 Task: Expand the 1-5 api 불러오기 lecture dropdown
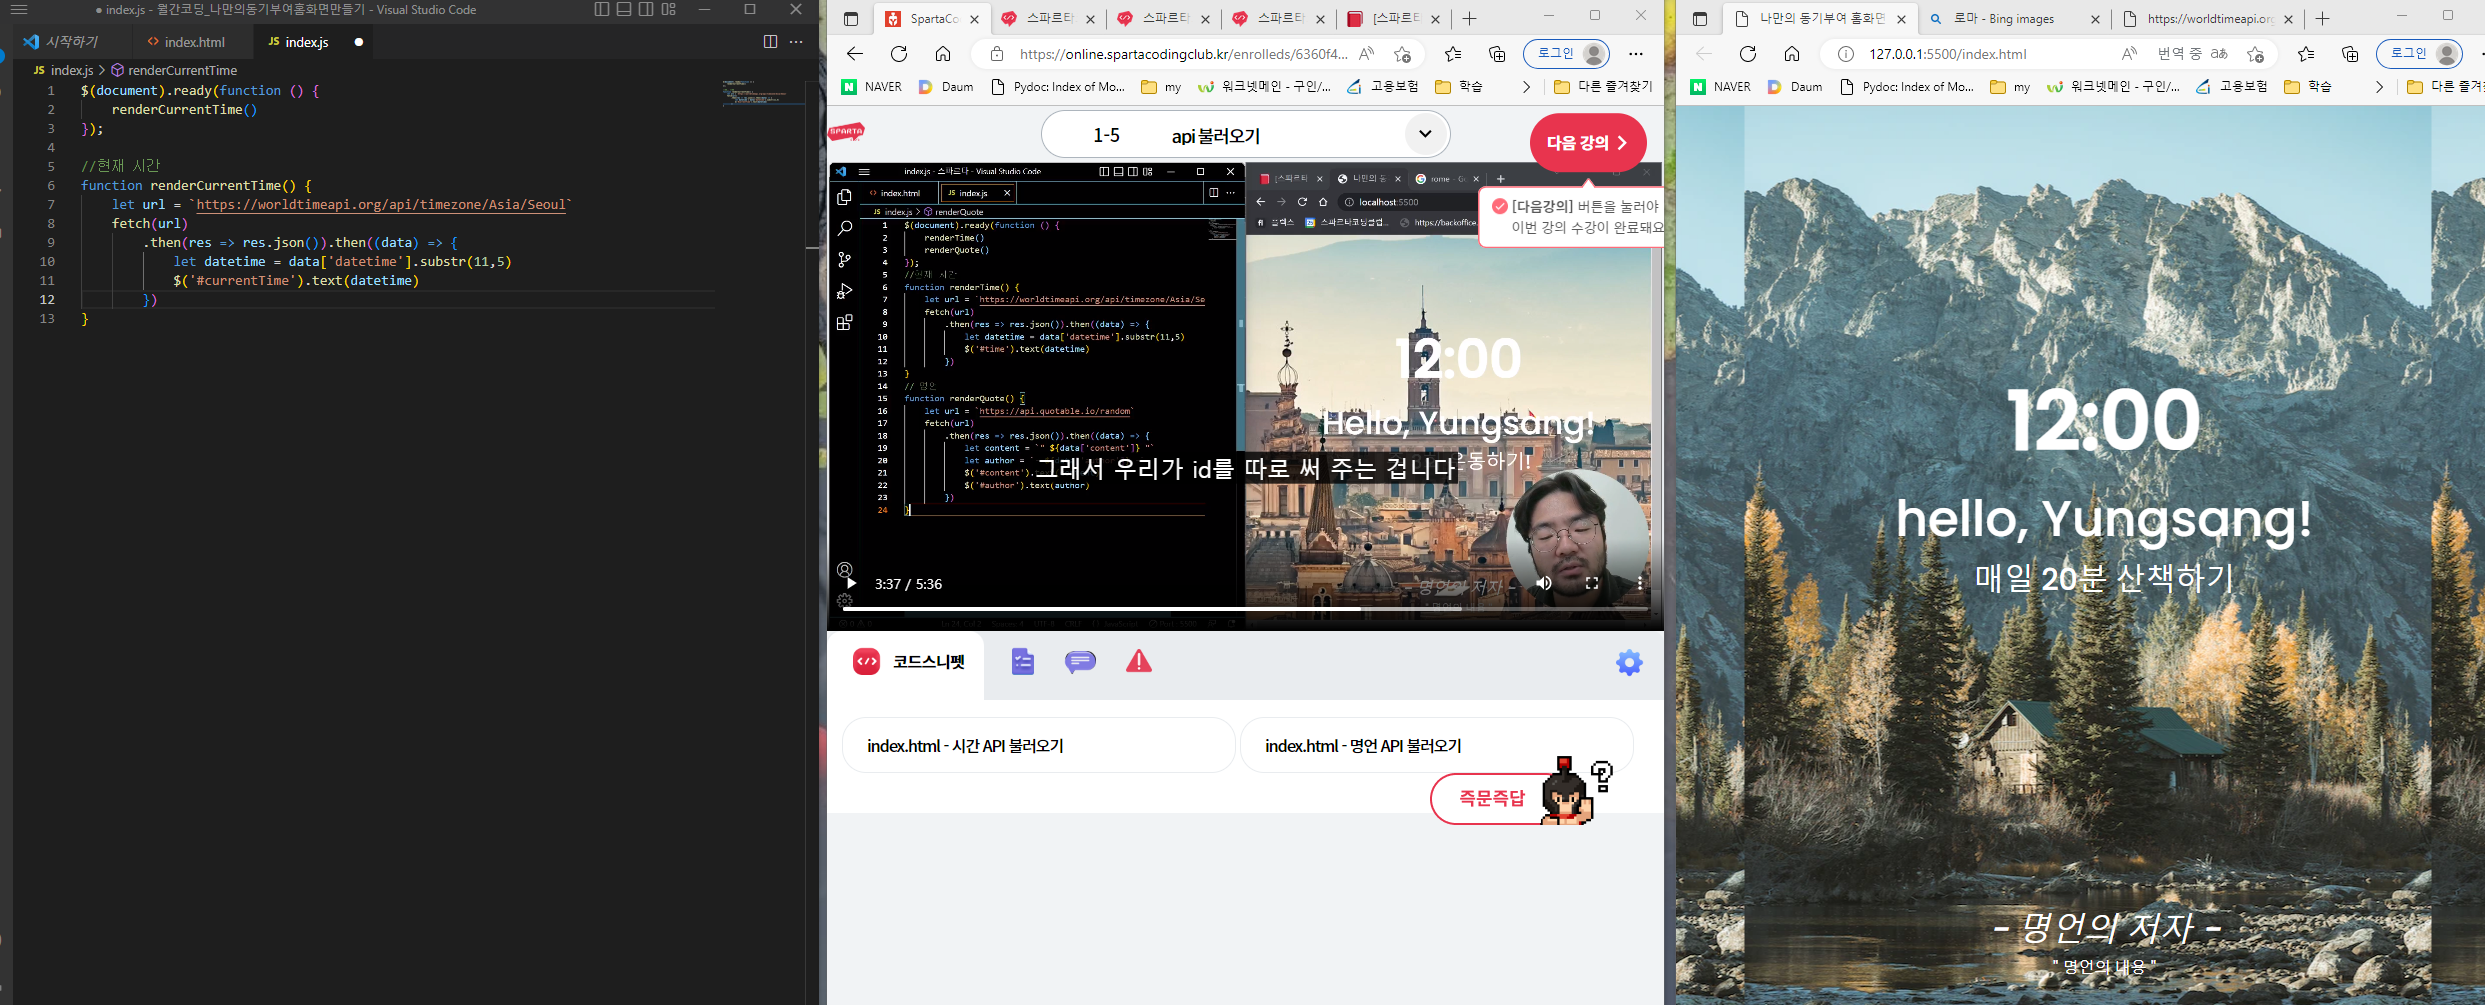(1425, 134)
